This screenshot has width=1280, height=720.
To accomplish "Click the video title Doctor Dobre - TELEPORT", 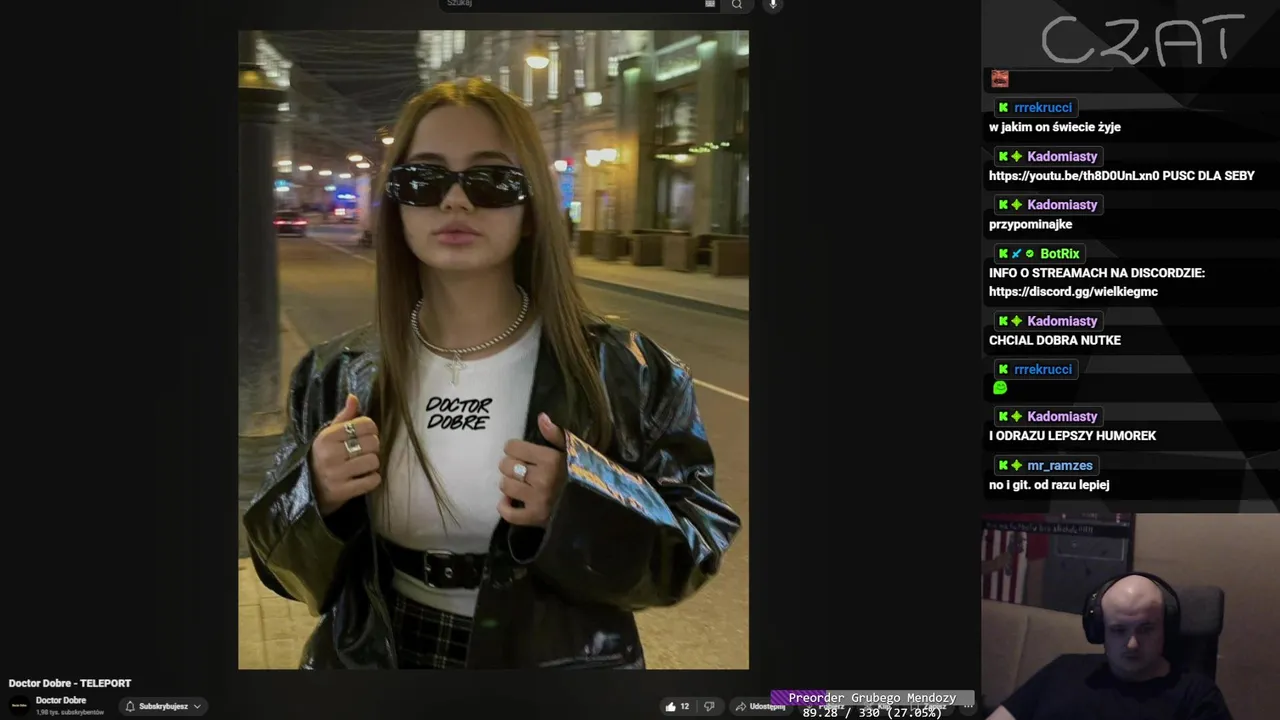I will coord(70,683).
